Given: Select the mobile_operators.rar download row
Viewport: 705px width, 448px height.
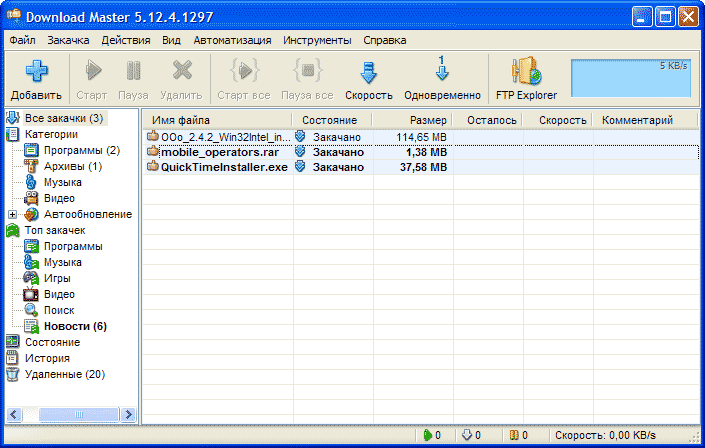Looking at the screenshot, I should (x=218, y=152).
